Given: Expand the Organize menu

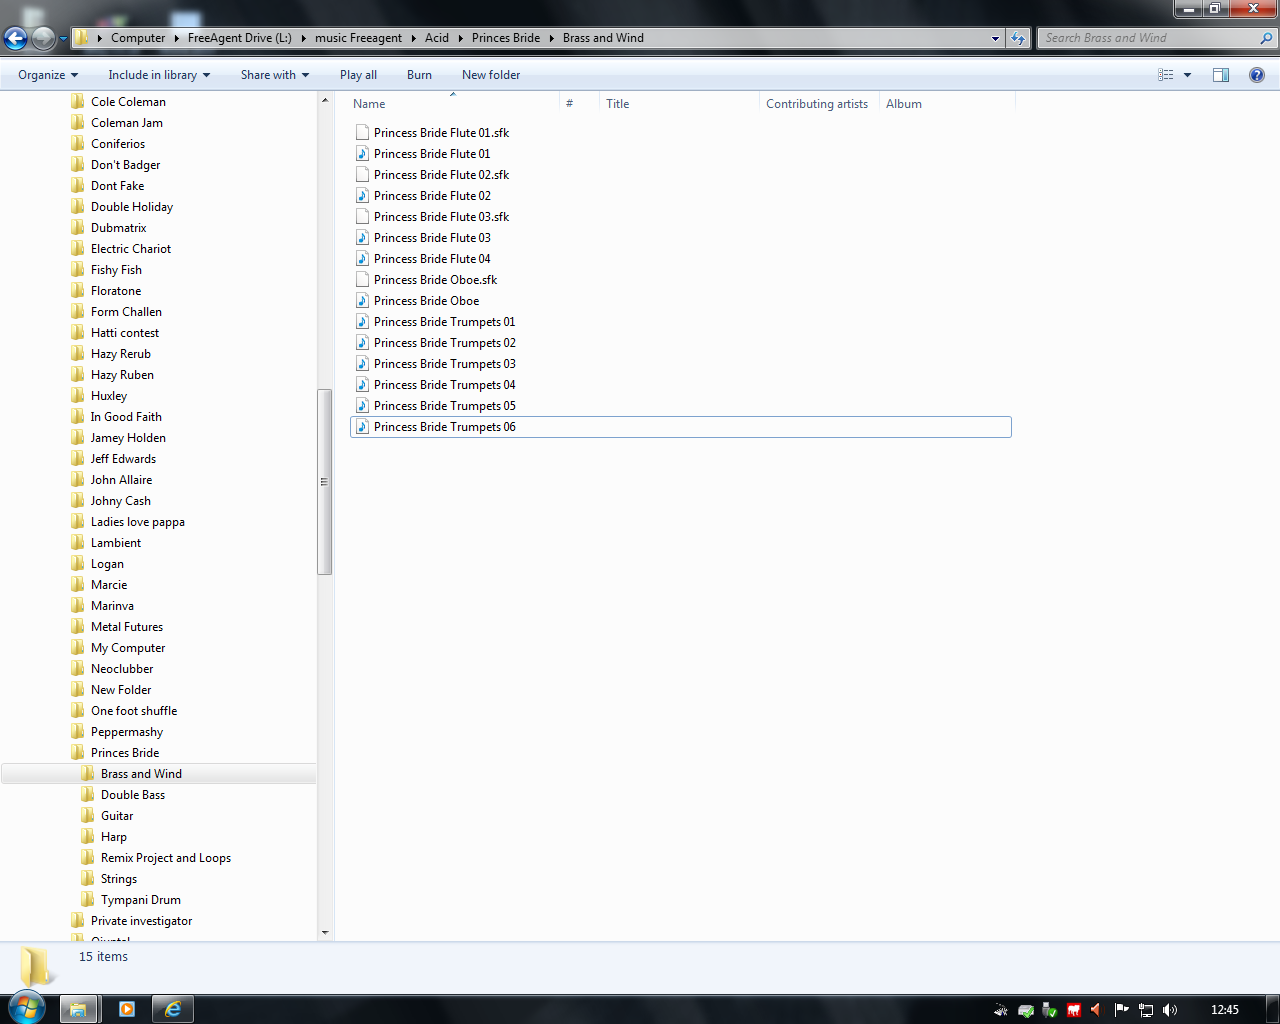Looking at the screenshot, I should point(47,75).
